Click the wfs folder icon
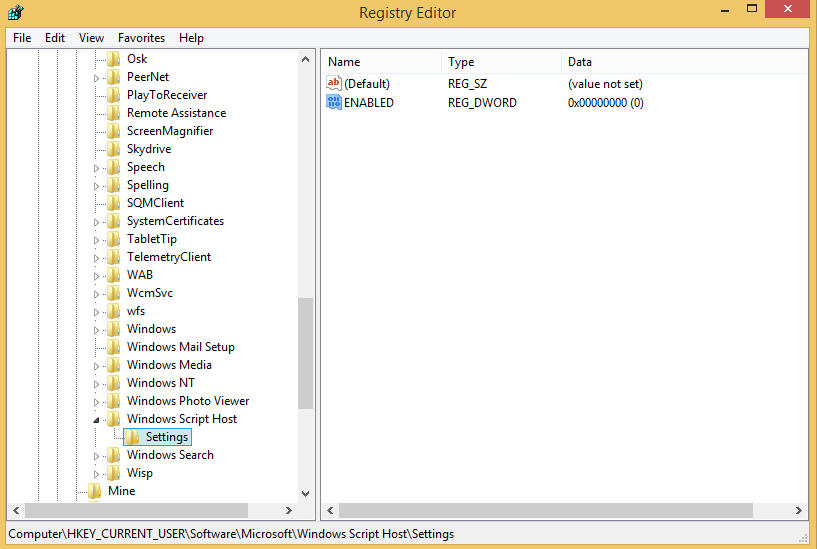 pyautogui.click(x=114, y=311)
